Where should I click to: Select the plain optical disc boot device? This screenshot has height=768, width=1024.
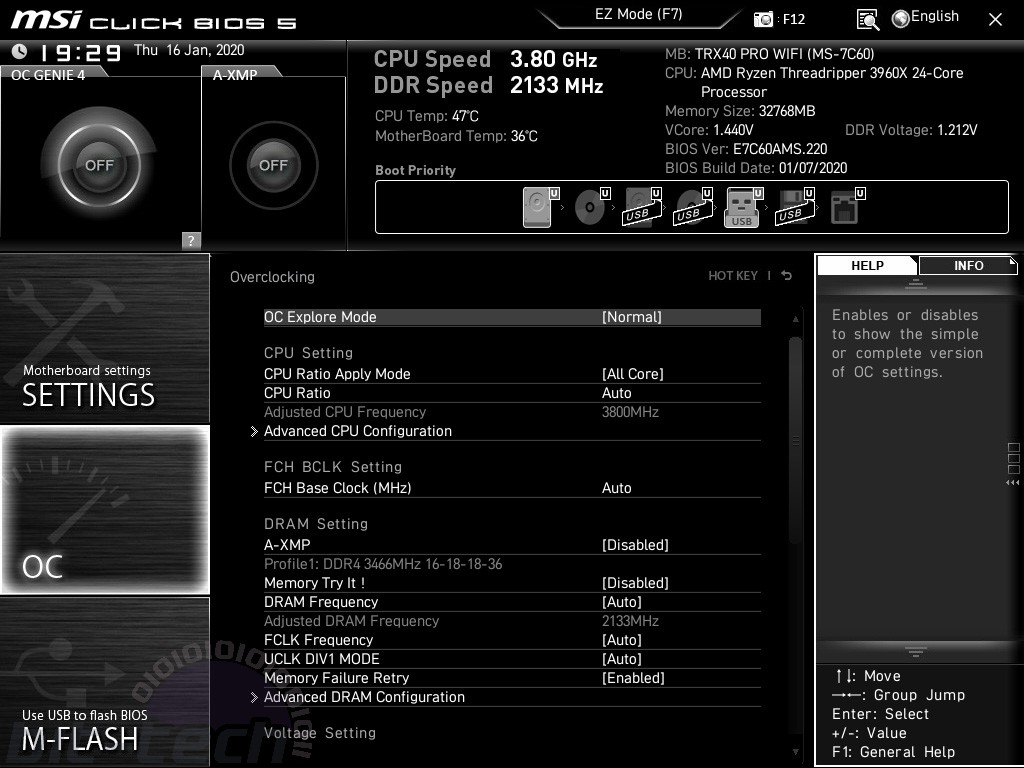(x=592, y=207)
